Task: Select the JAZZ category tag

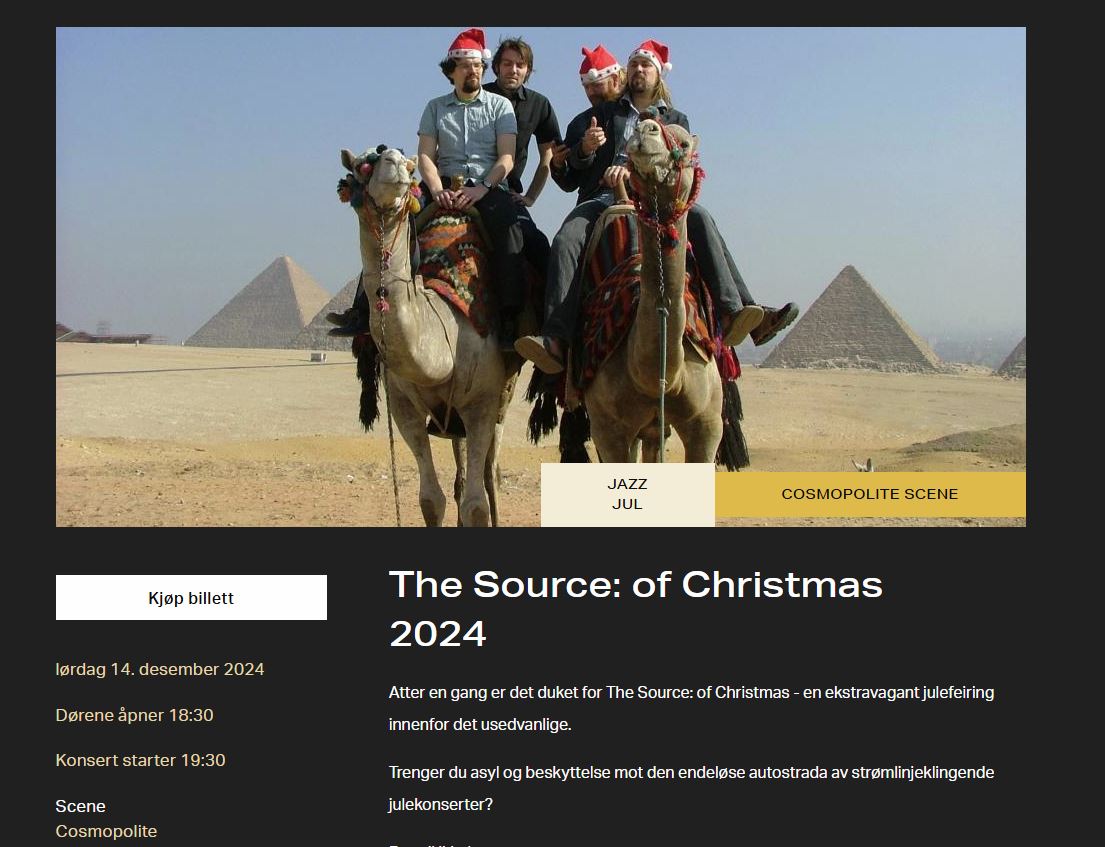Action: click(x=627, y=484)
